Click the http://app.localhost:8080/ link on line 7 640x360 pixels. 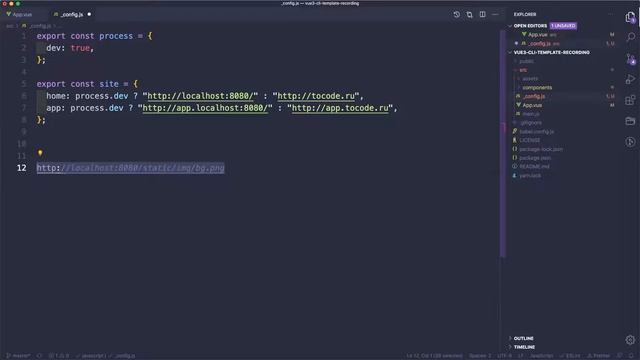pyautogui.click(x=205, y=108)
